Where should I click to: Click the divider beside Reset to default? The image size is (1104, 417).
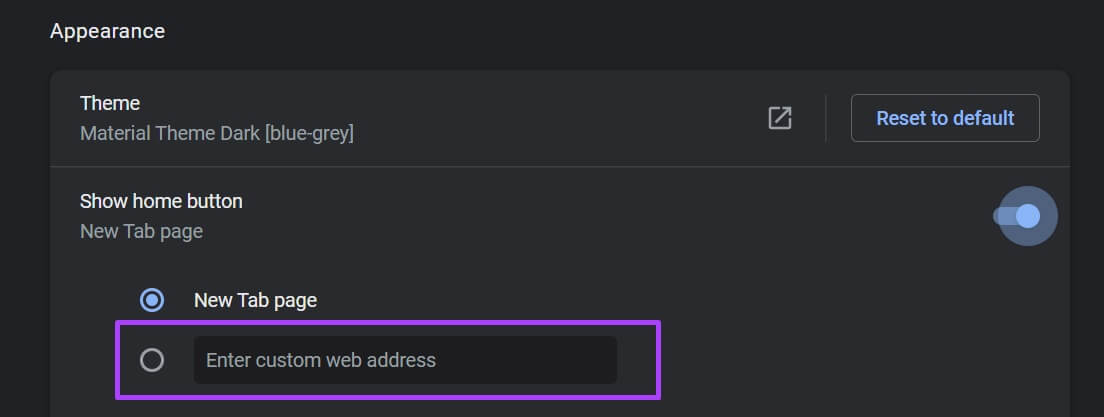click(x=825, y=118)
